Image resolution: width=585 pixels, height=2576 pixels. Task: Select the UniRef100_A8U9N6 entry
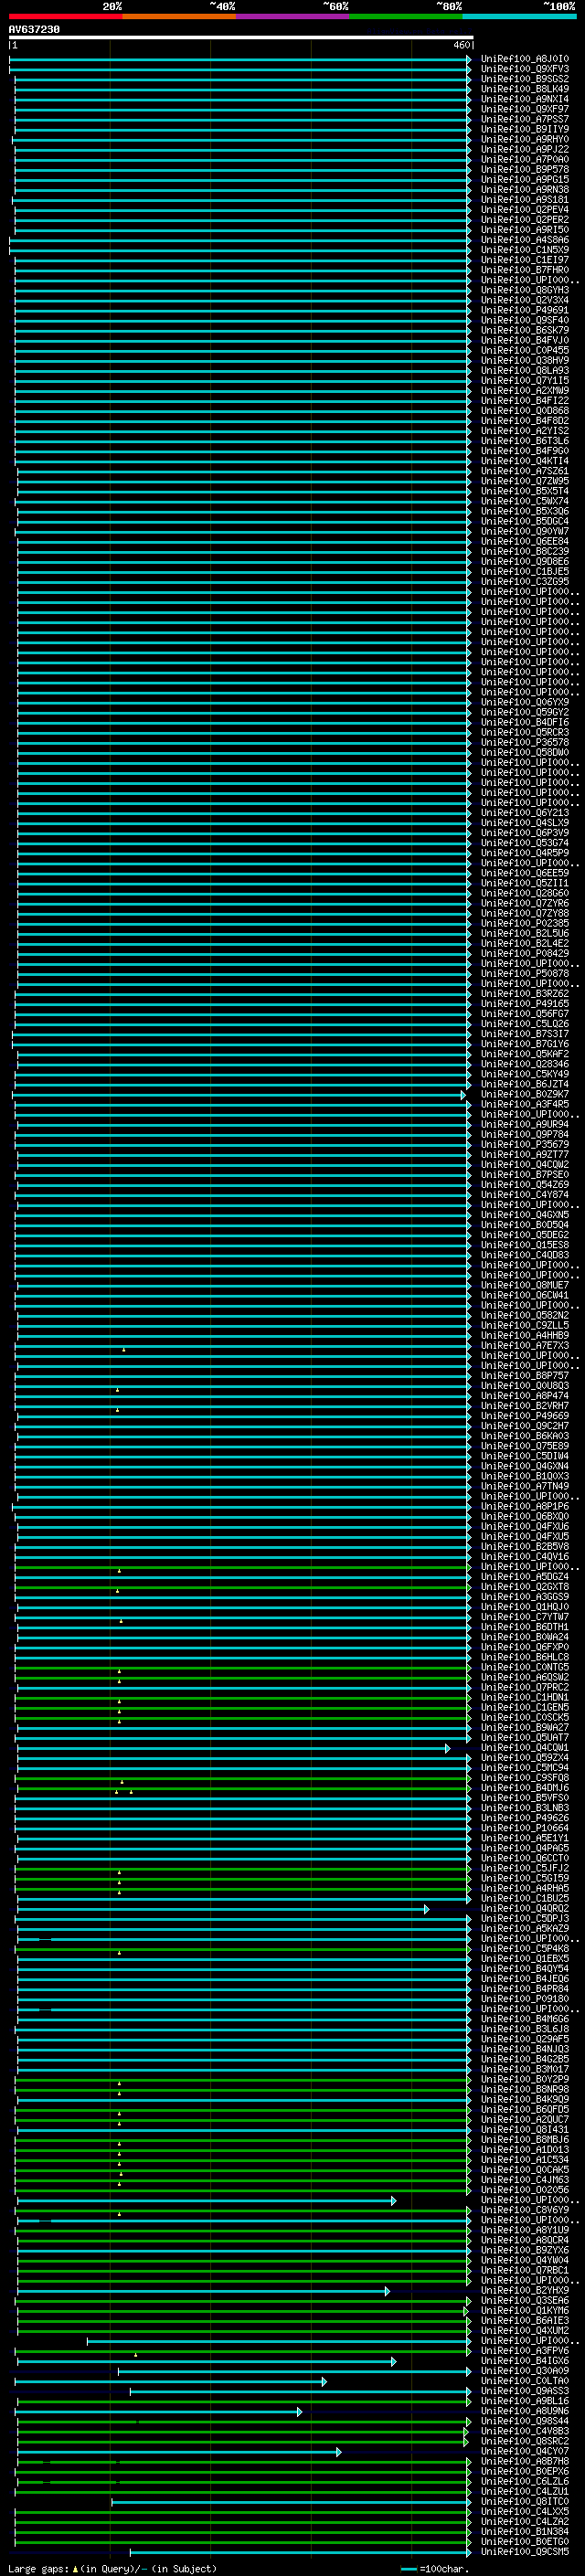tap(525, 2411)
